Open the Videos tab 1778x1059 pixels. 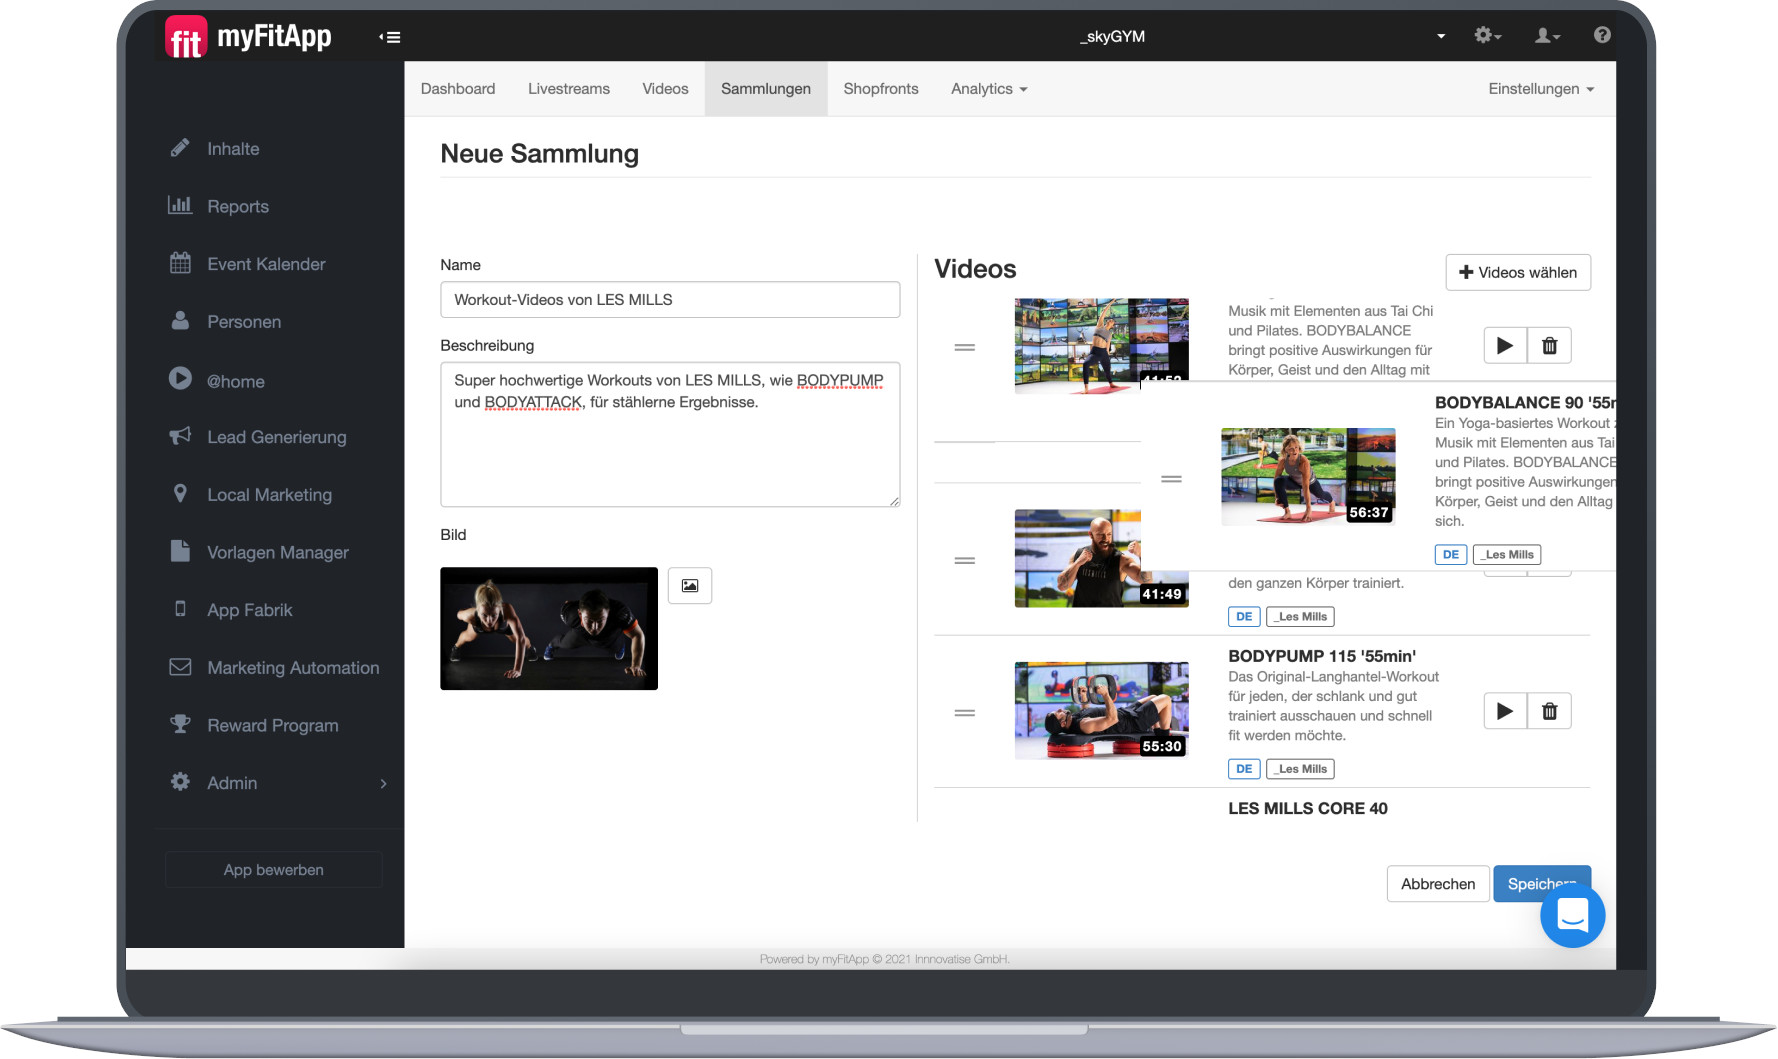(x=665, y=89)
